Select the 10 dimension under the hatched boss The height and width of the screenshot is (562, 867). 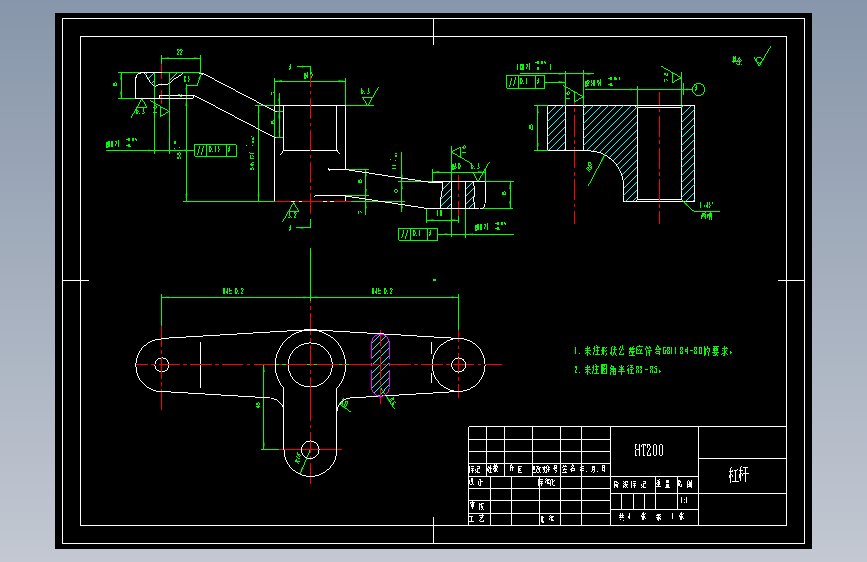point(439,214)
